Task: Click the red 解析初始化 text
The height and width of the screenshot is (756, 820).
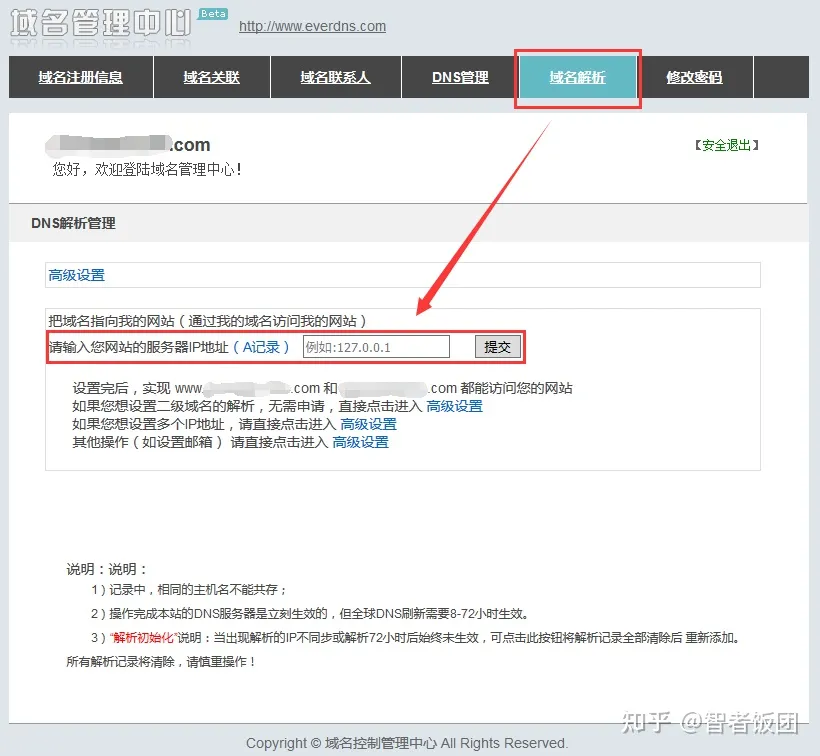Action: (x=143, y=637)
